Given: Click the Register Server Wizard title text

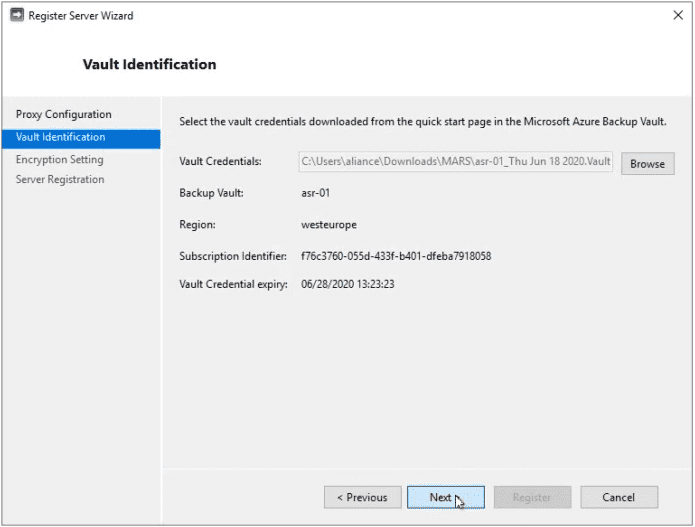Looking at the screenshot, I should click(x=81, y=16).
